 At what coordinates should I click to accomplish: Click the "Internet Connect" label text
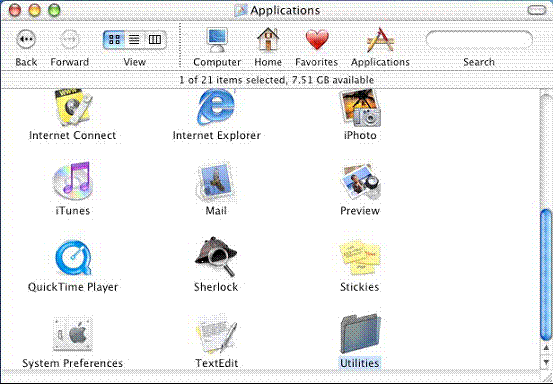coord(72,135)
